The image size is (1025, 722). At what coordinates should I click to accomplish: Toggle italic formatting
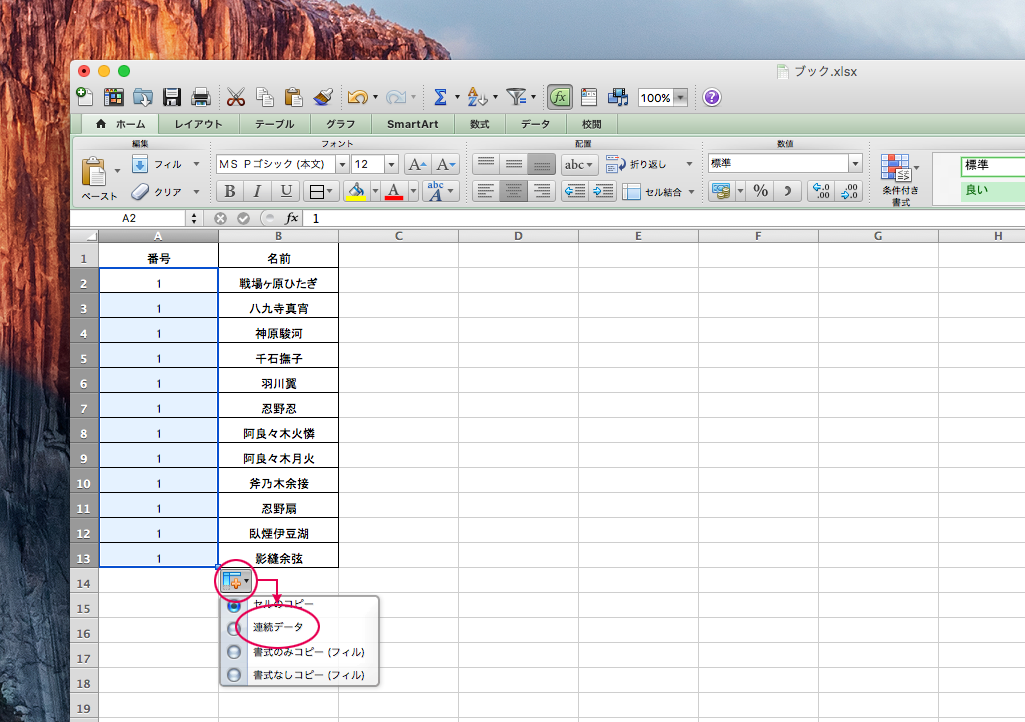coord(257,191)
